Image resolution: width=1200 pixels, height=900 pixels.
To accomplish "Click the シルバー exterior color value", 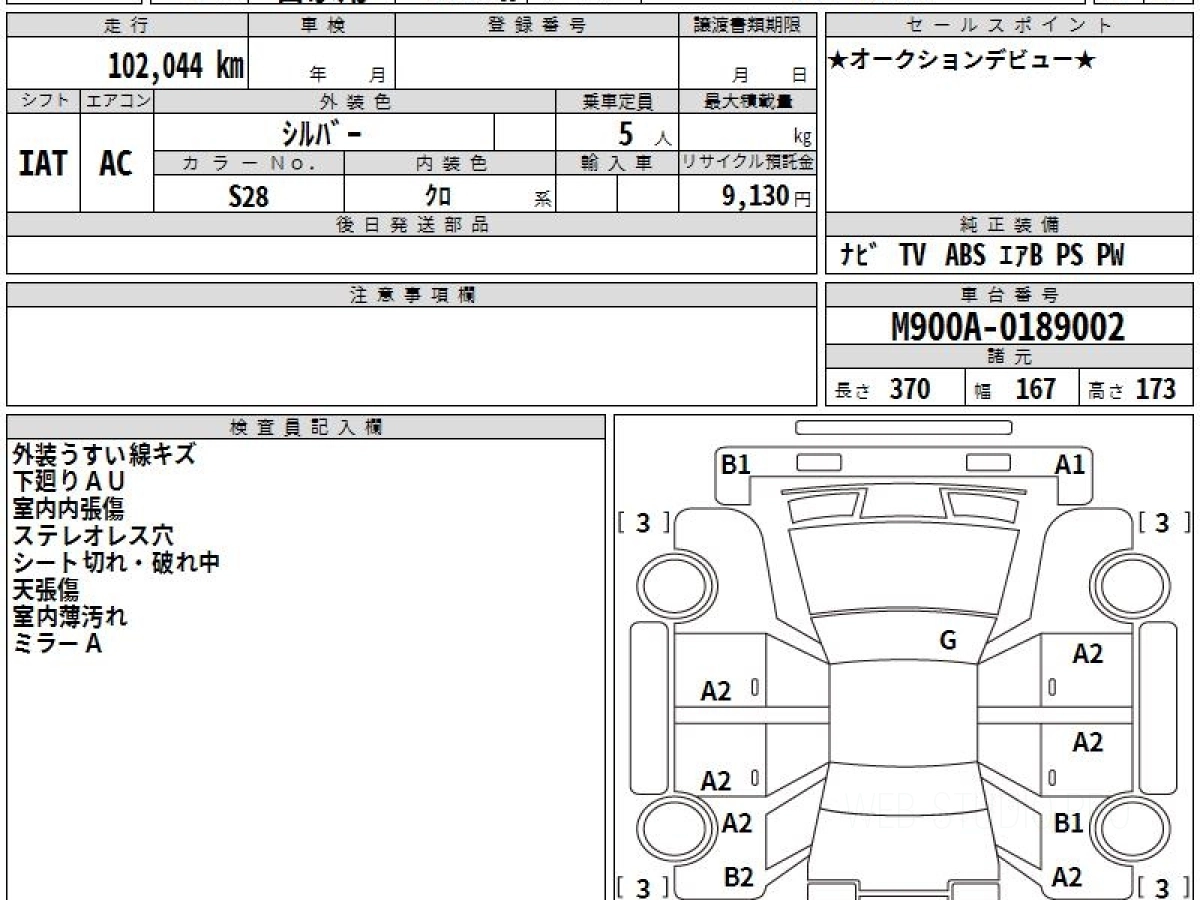I will point(320,133).
